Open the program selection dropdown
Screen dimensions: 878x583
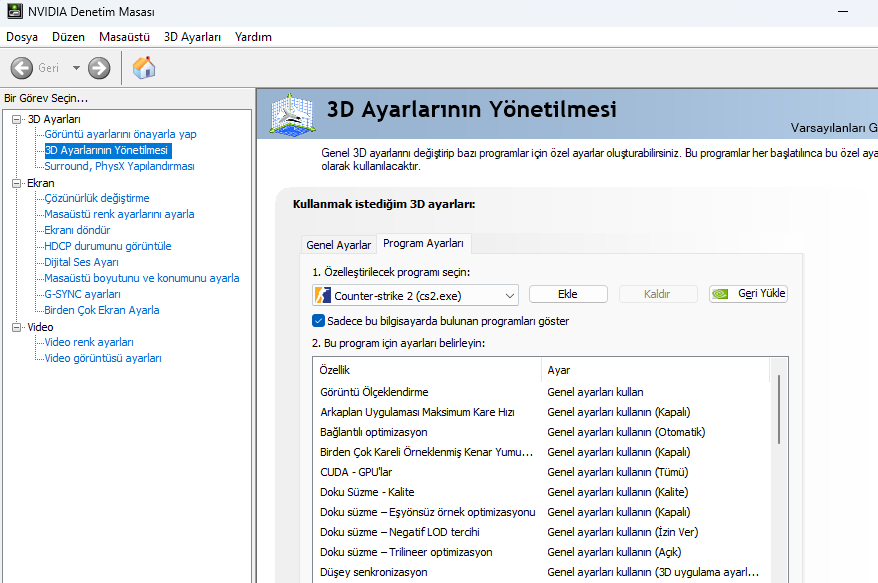pos(509,295)
